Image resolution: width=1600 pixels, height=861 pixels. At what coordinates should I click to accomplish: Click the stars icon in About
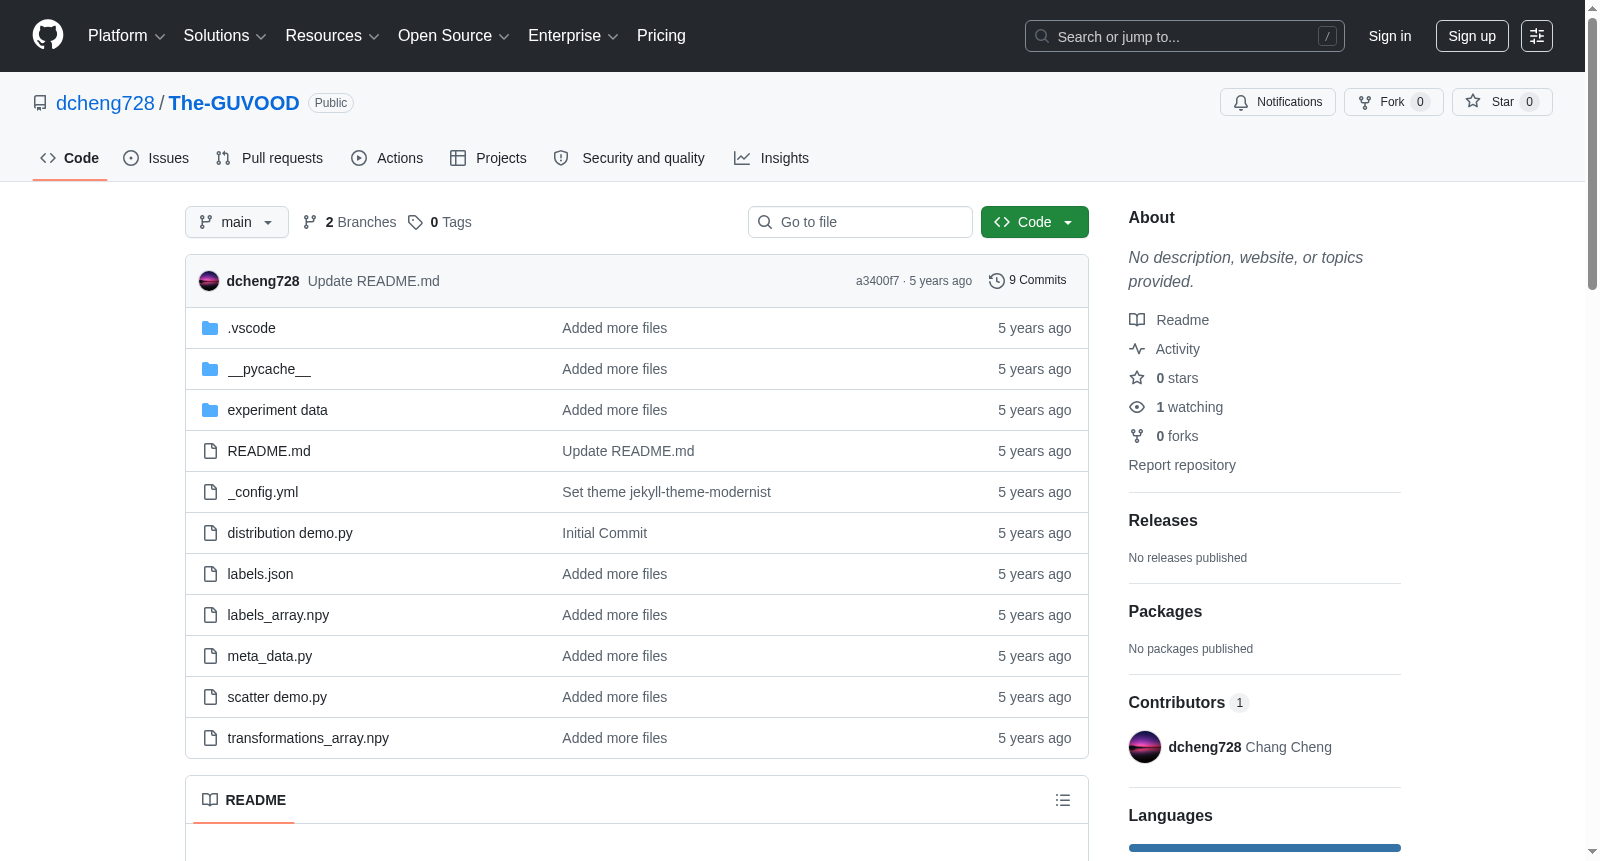(x=1137, y=378)
